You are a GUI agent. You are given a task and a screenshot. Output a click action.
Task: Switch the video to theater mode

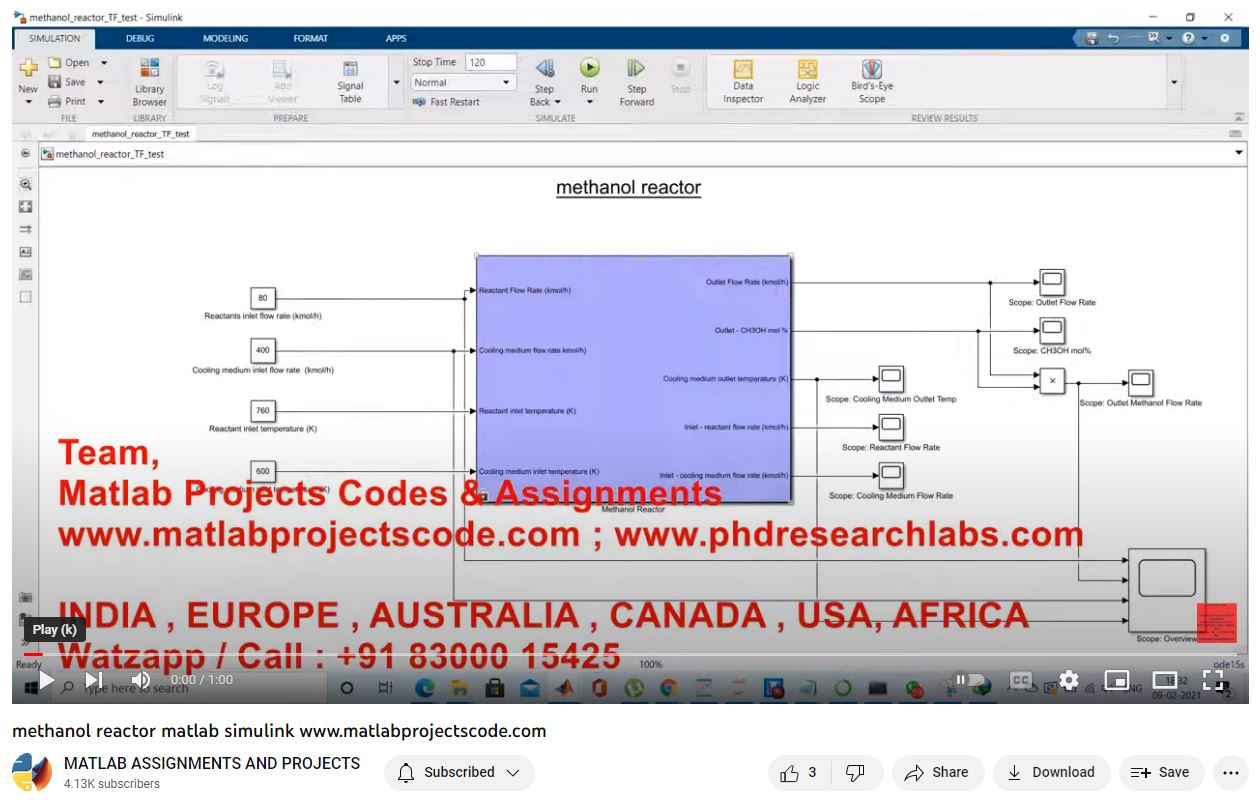1165,680
